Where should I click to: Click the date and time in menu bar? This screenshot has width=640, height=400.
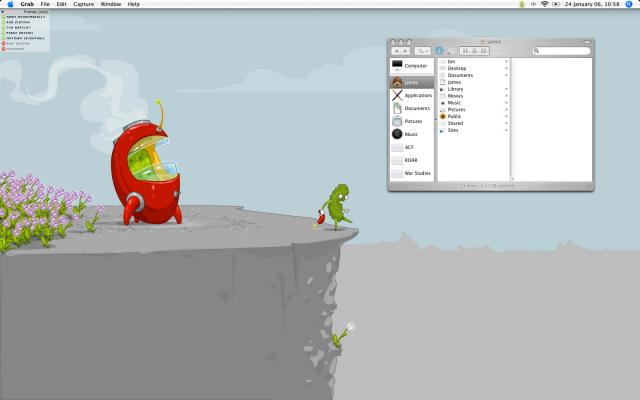(592, 4)
